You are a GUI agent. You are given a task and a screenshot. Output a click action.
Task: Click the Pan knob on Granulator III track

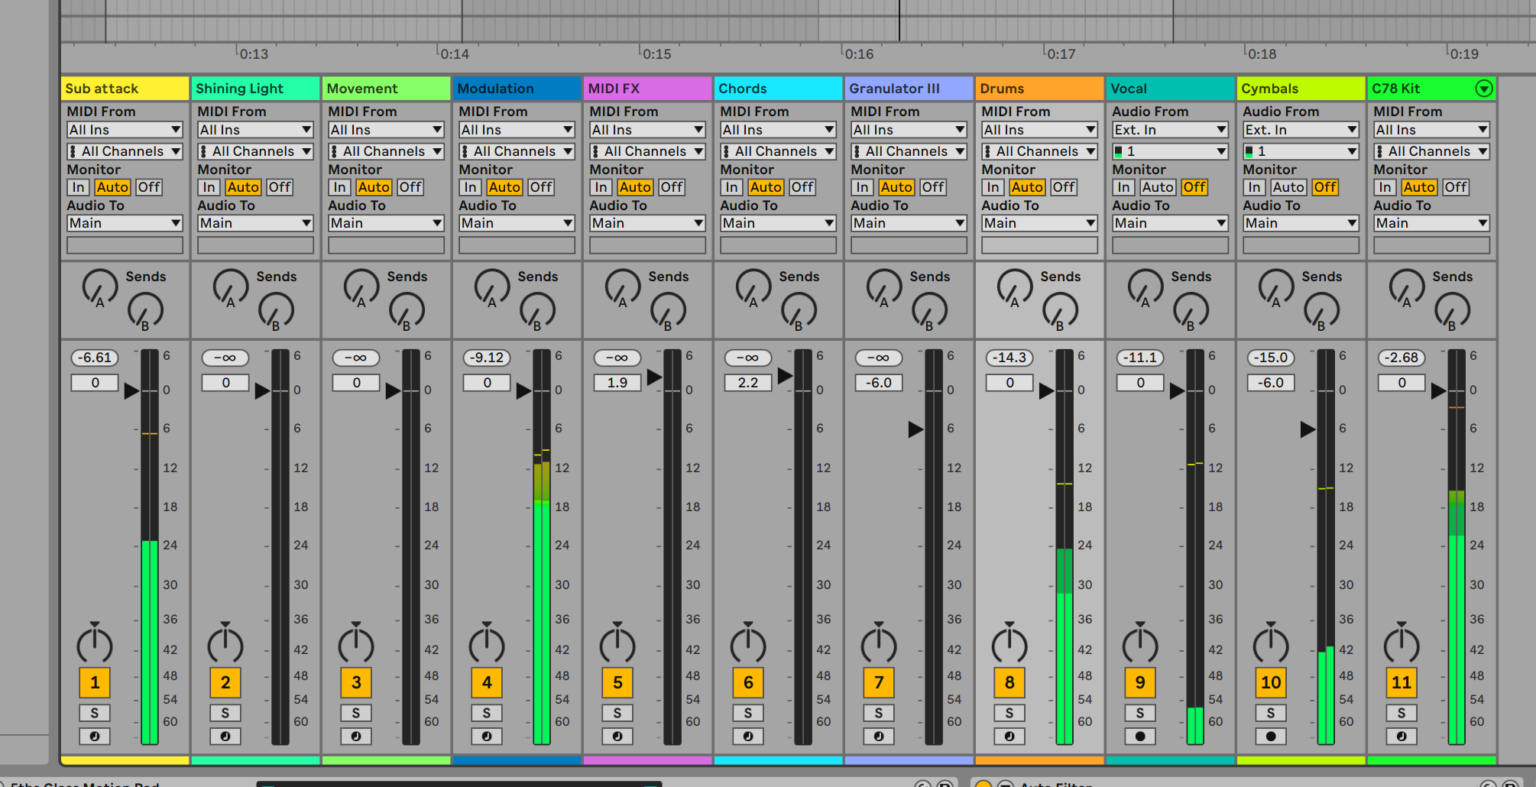(x=878, y=645)
